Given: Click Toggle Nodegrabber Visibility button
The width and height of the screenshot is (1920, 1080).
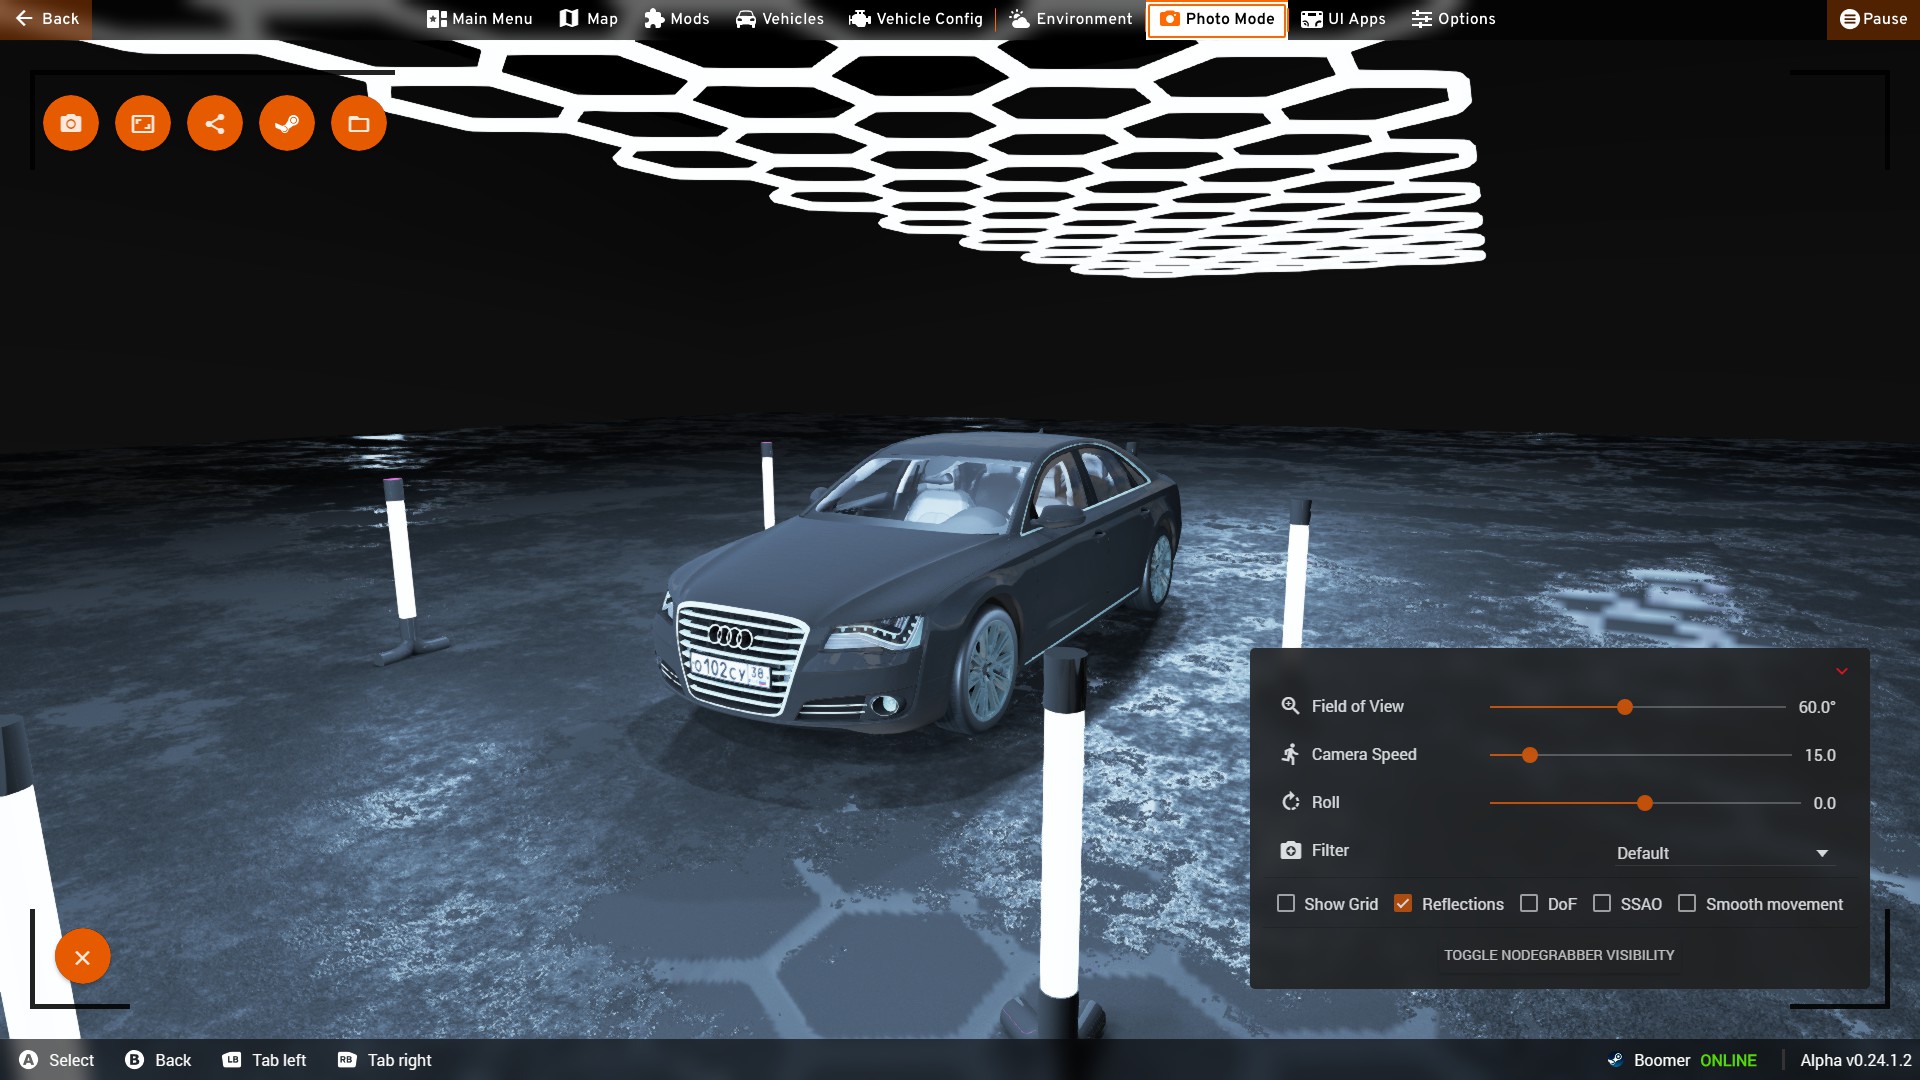Looking at the screenshot, I should pos(1559,955).
